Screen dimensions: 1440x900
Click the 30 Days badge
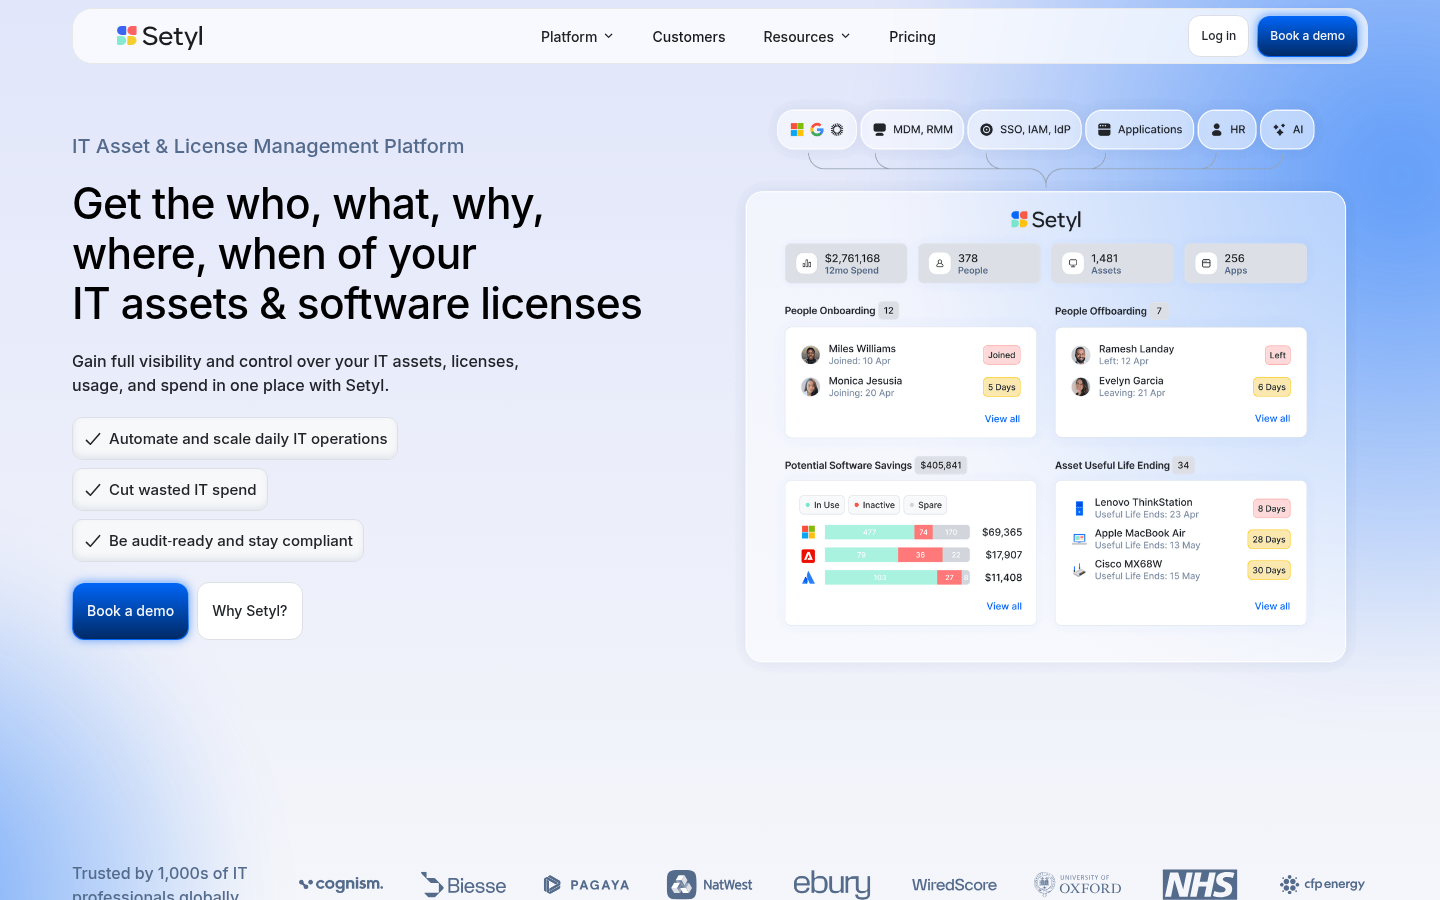(x=1269, y=570)
